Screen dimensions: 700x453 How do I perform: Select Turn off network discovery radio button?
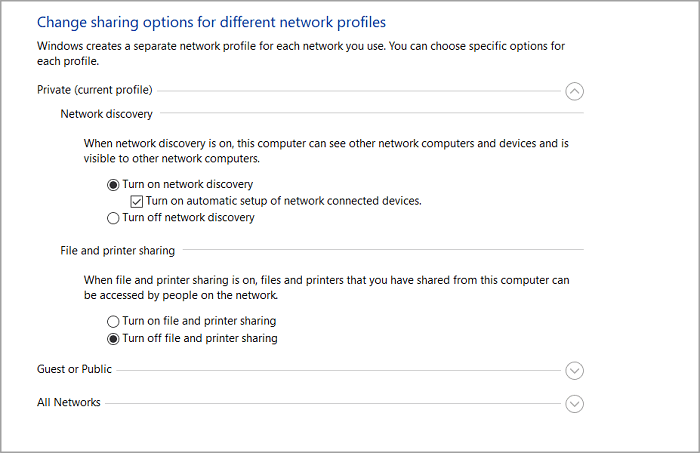(113, 218)
